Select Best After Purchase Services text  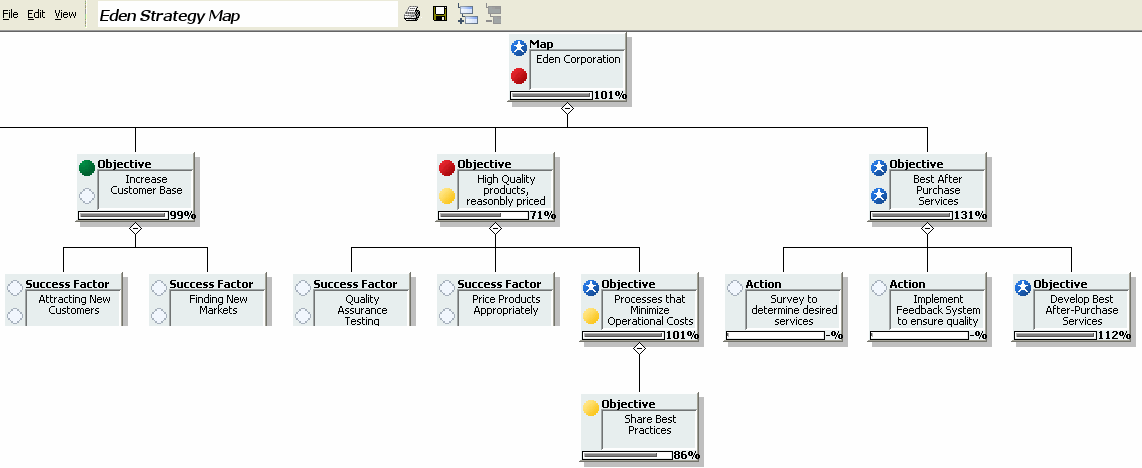point(938,190)
